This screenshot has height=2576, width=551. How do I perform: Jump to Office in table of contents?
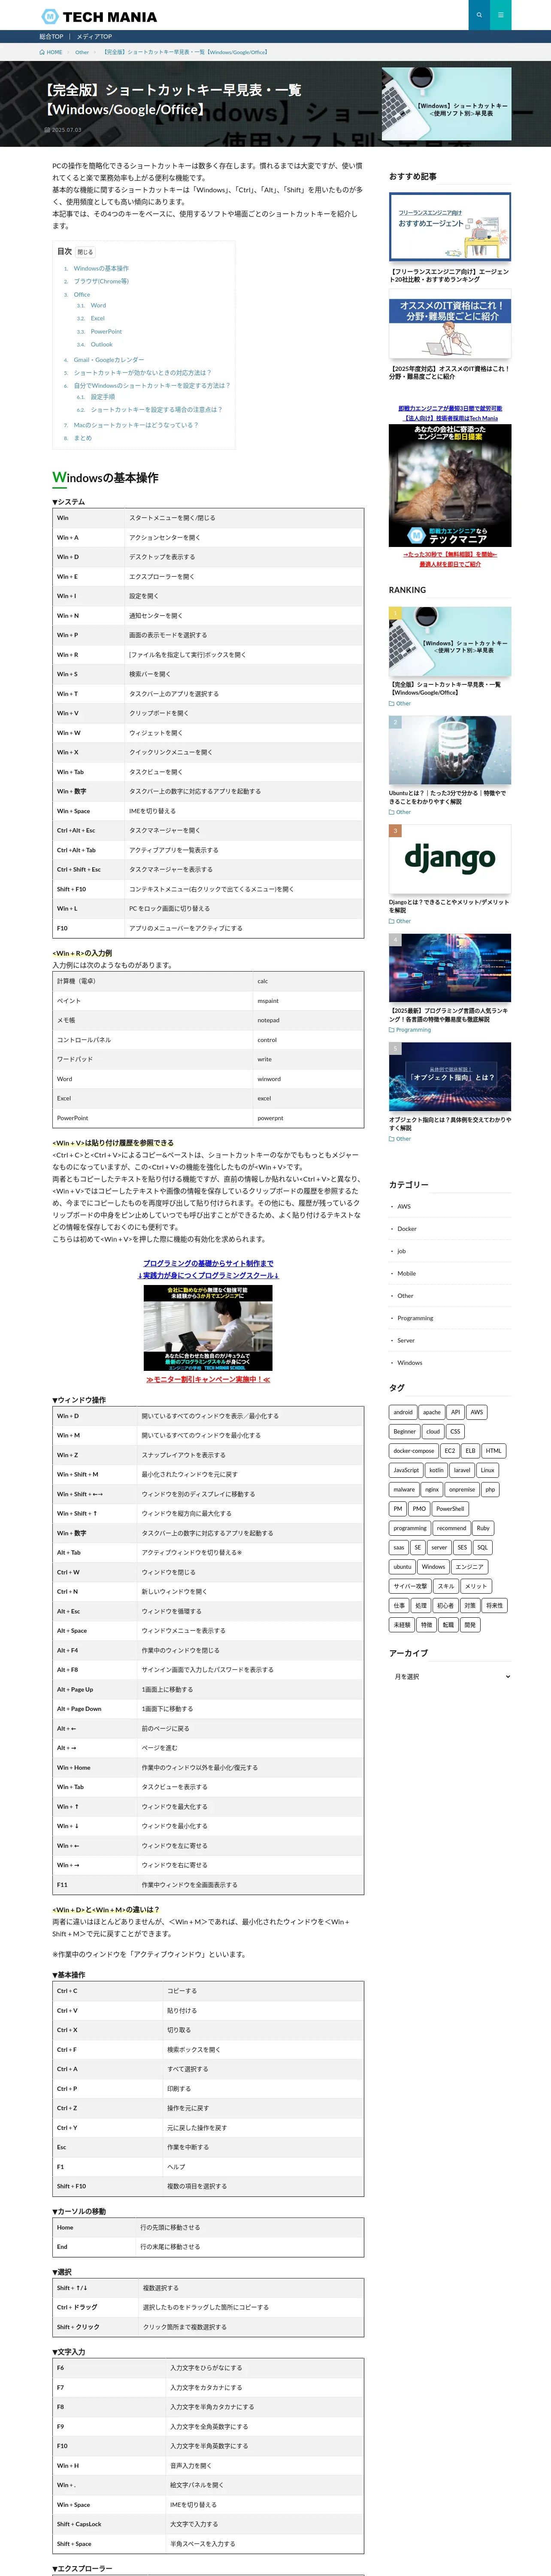tap(82, 294)
